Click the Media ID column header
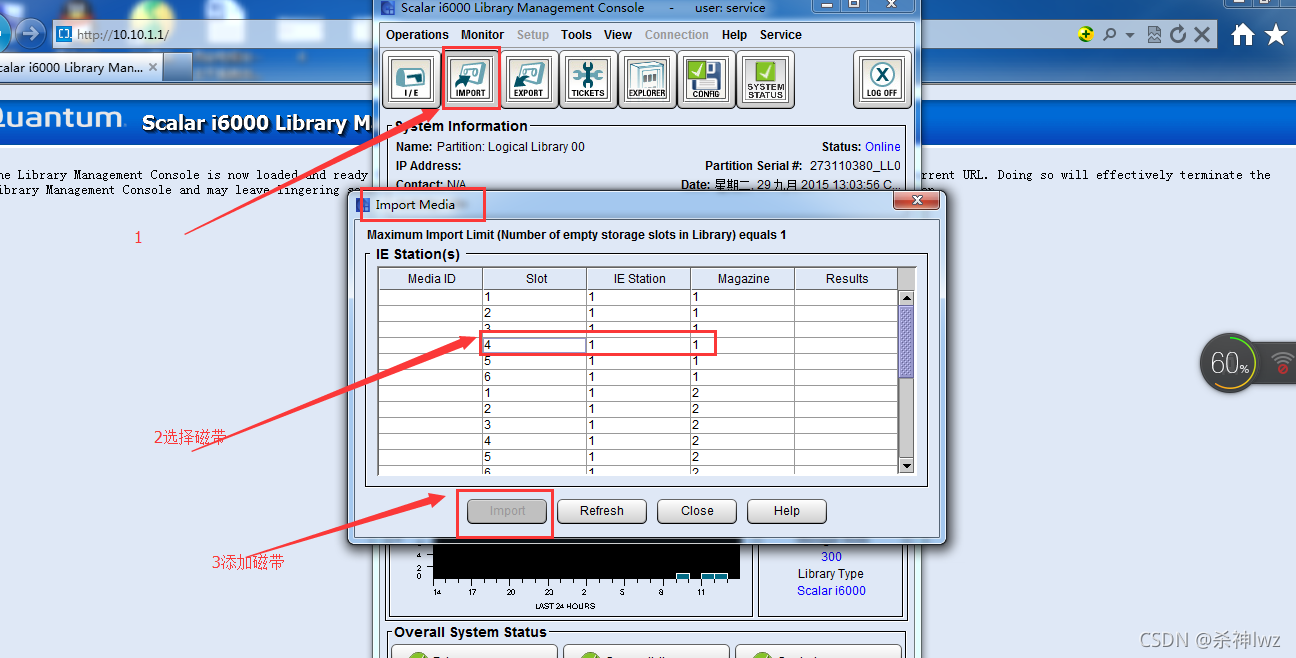Screen dimensions: 1296x658 click(431, 279)
